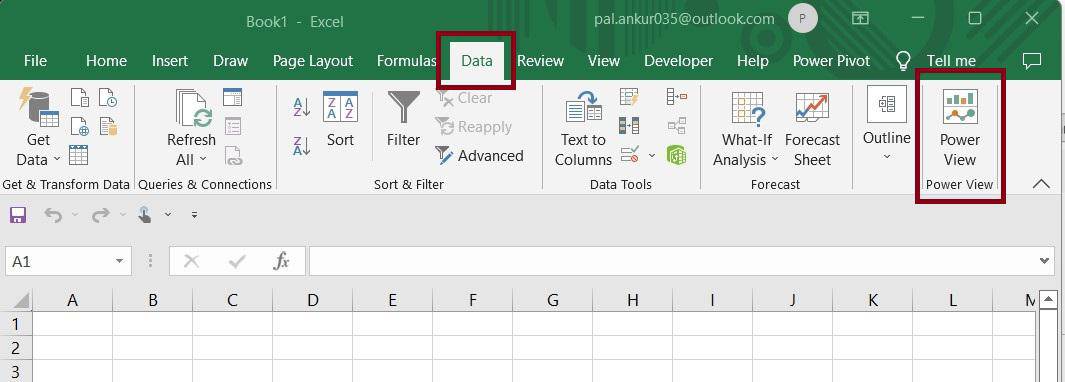The width and height of the screenshot is (1065, 382).
Task: Switch to the Review tab
Action: point(540,60)
